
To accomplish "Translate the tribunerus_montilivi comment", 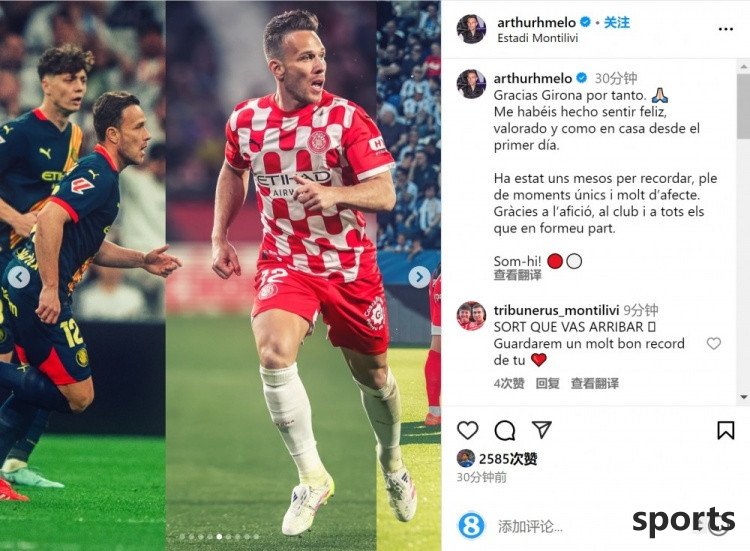I will tap(595, 383).
